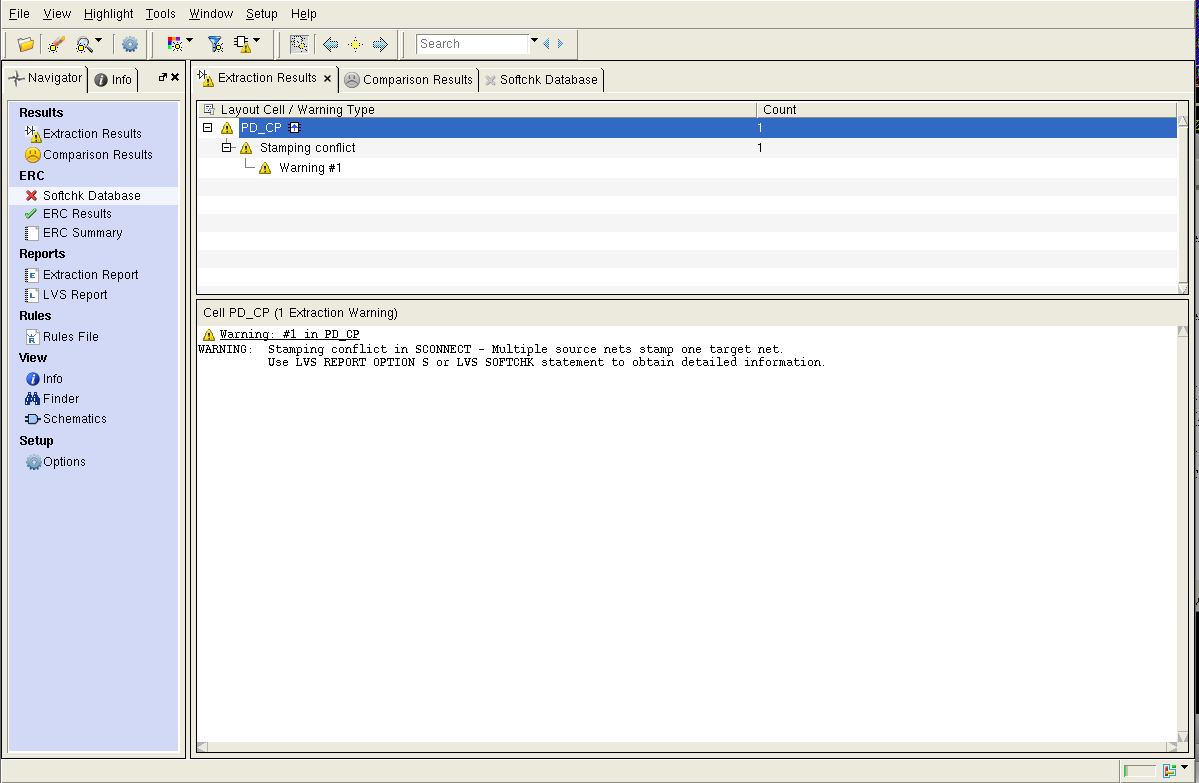Screen dimensions: 1199x783
Task: Click the funnel filter toolbar icon
Action: coord(215,44)
